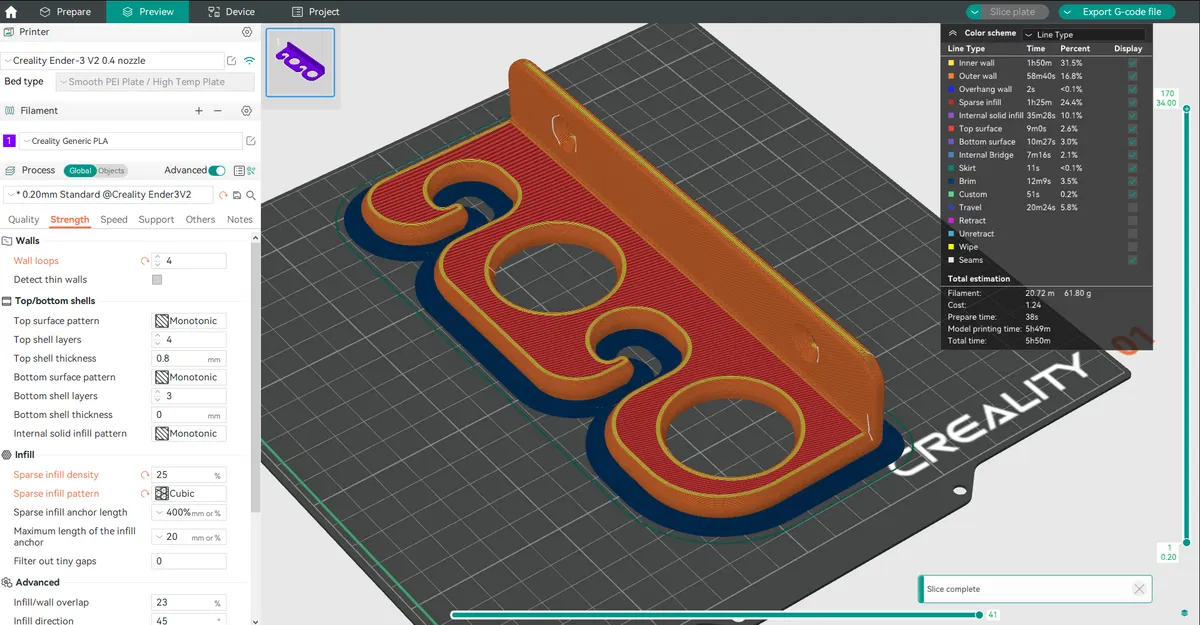Open Sparse infill pattern Cubic dropdown
Screen dimensions: 1200x625
tap(190, 494)
